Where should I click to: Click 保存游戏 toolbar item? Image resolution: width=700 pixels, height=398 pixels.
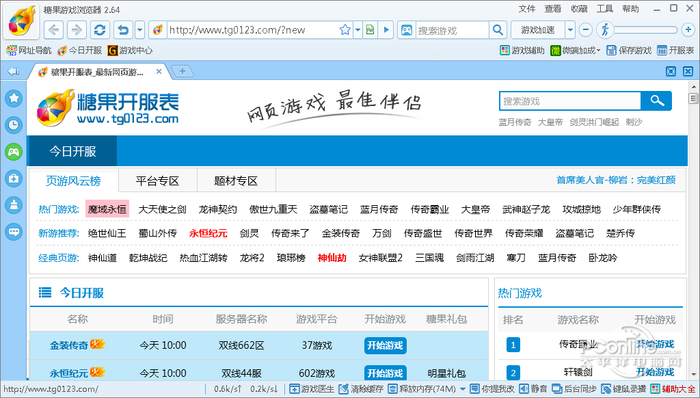click(629, 50)
